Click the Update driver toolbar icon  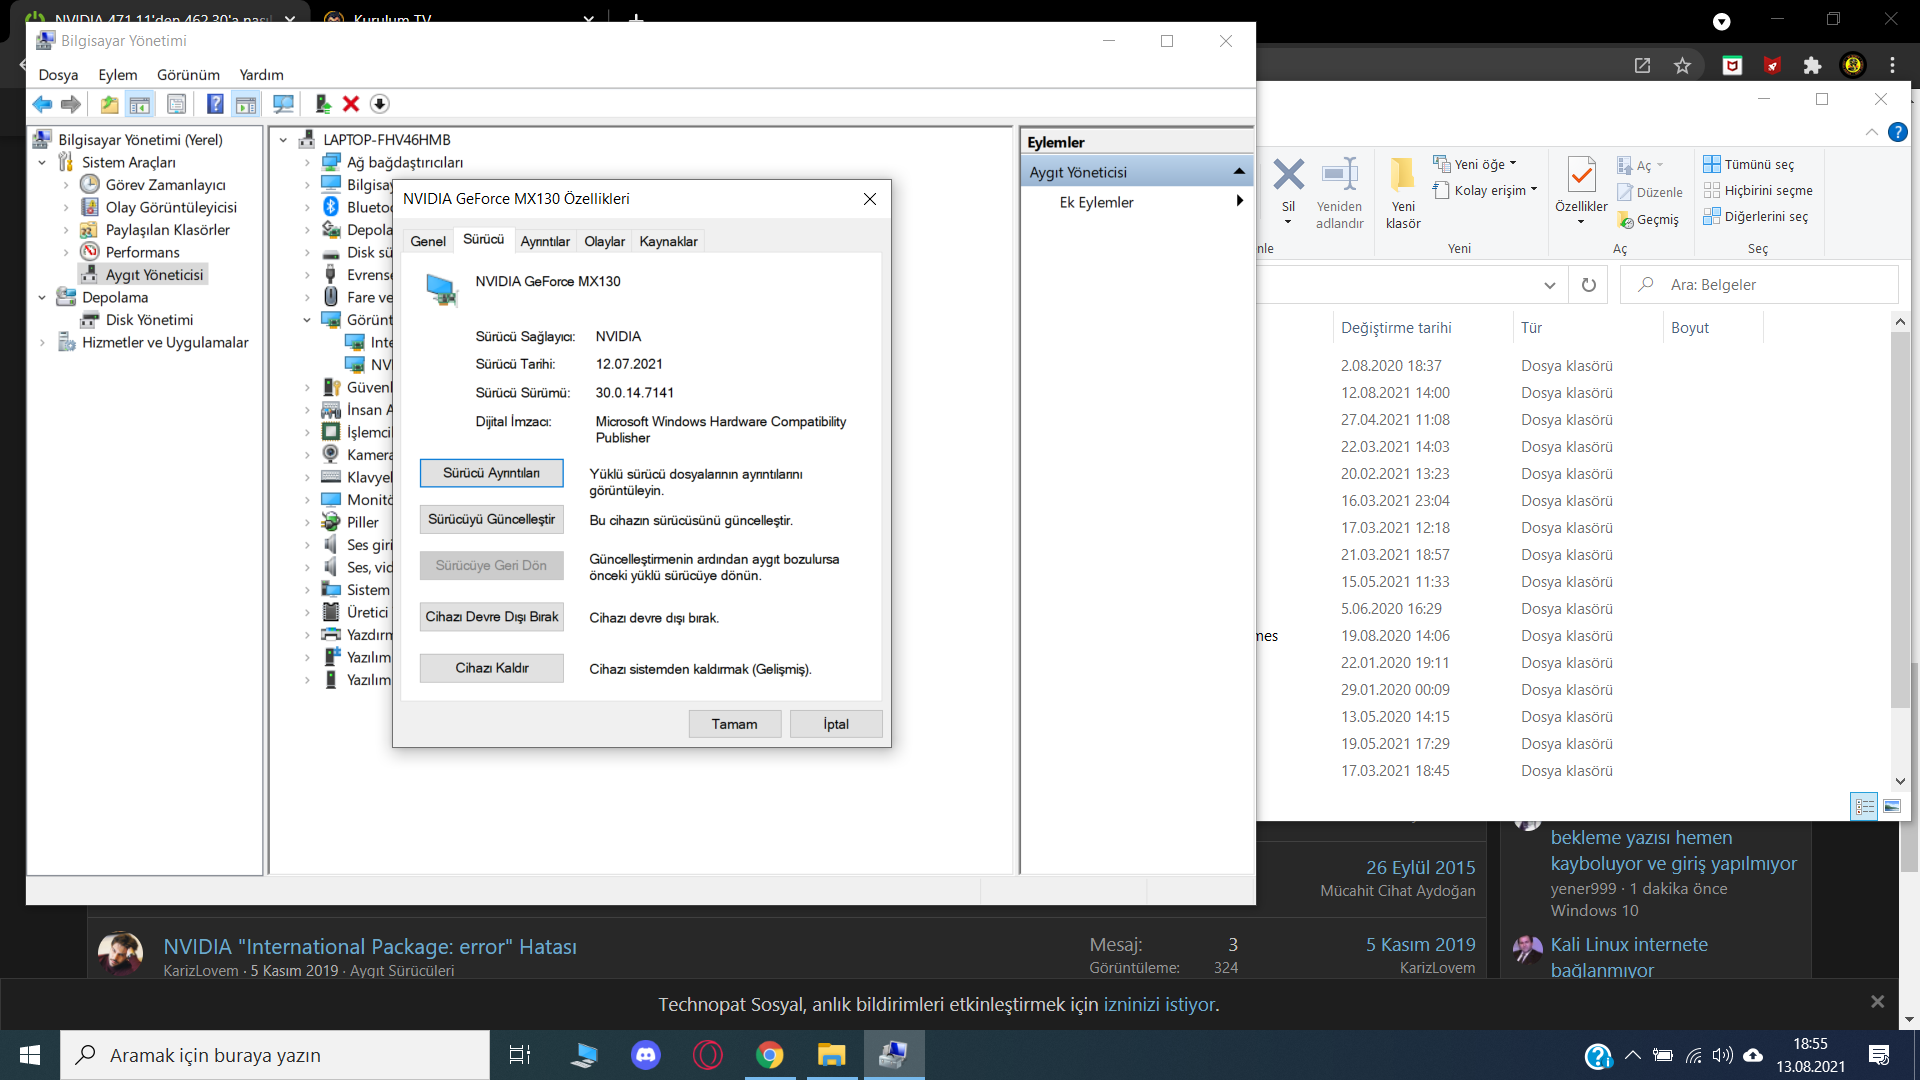[323, 104]
